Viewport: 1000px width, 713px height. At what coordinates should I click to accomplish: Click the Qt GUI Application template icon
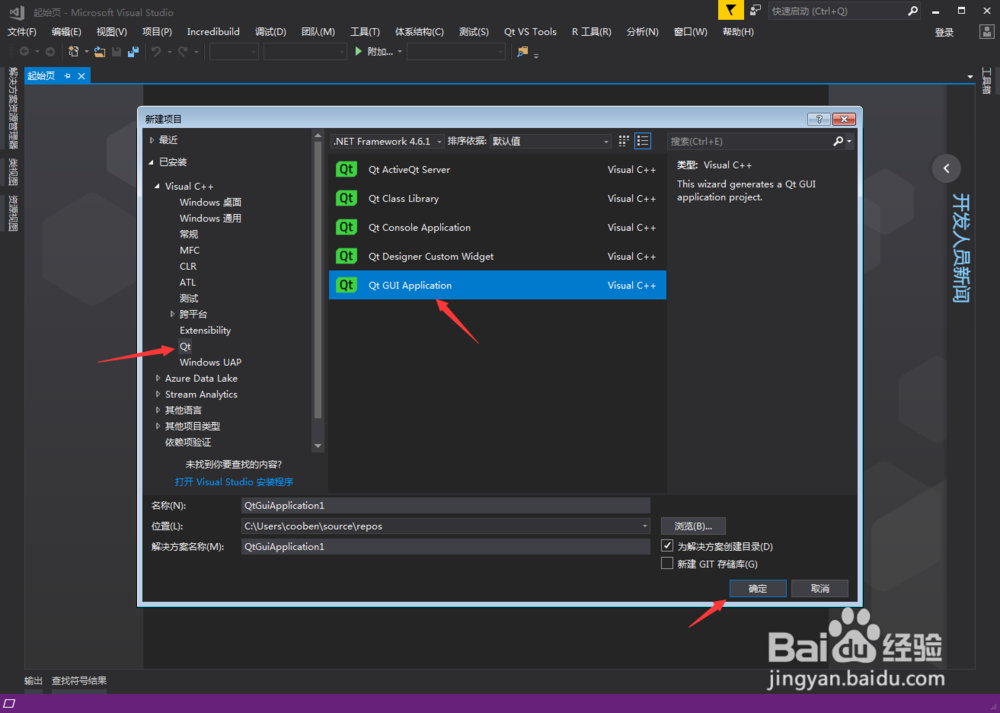[x=346, y=285]
